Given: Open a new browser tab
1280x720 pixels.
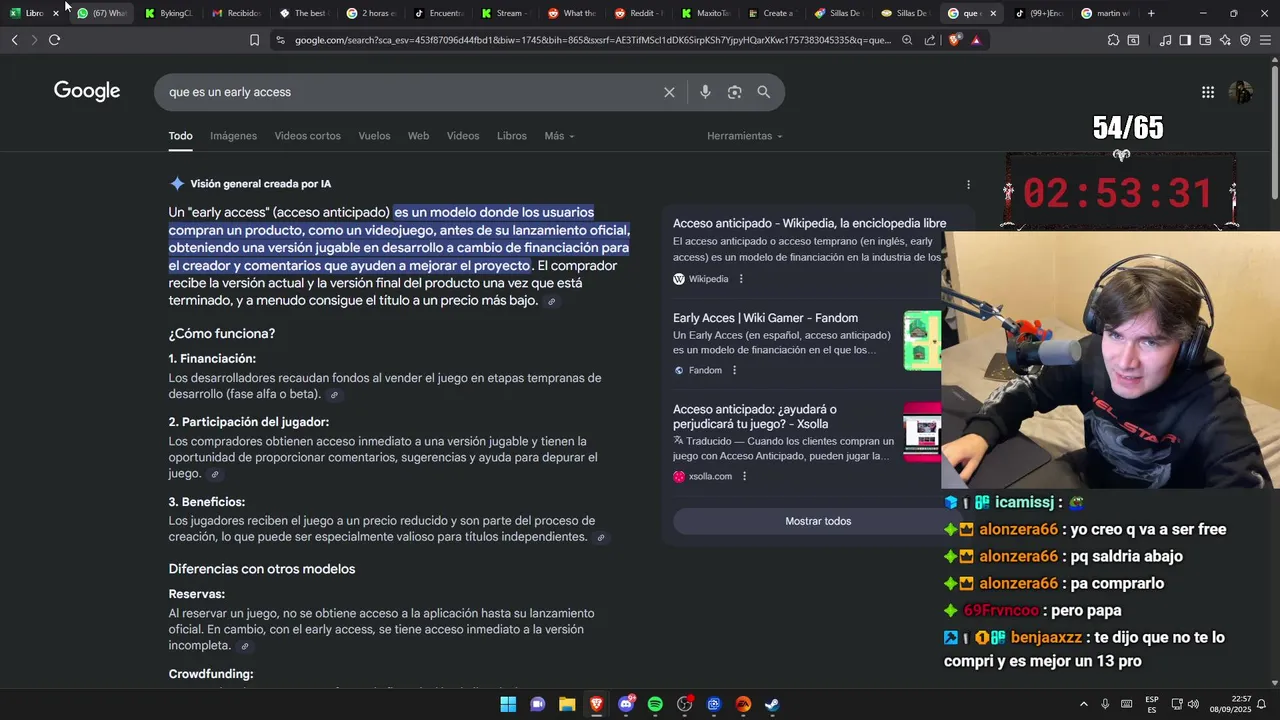Looking at the screenshot, I should (x=1151, y=13).
